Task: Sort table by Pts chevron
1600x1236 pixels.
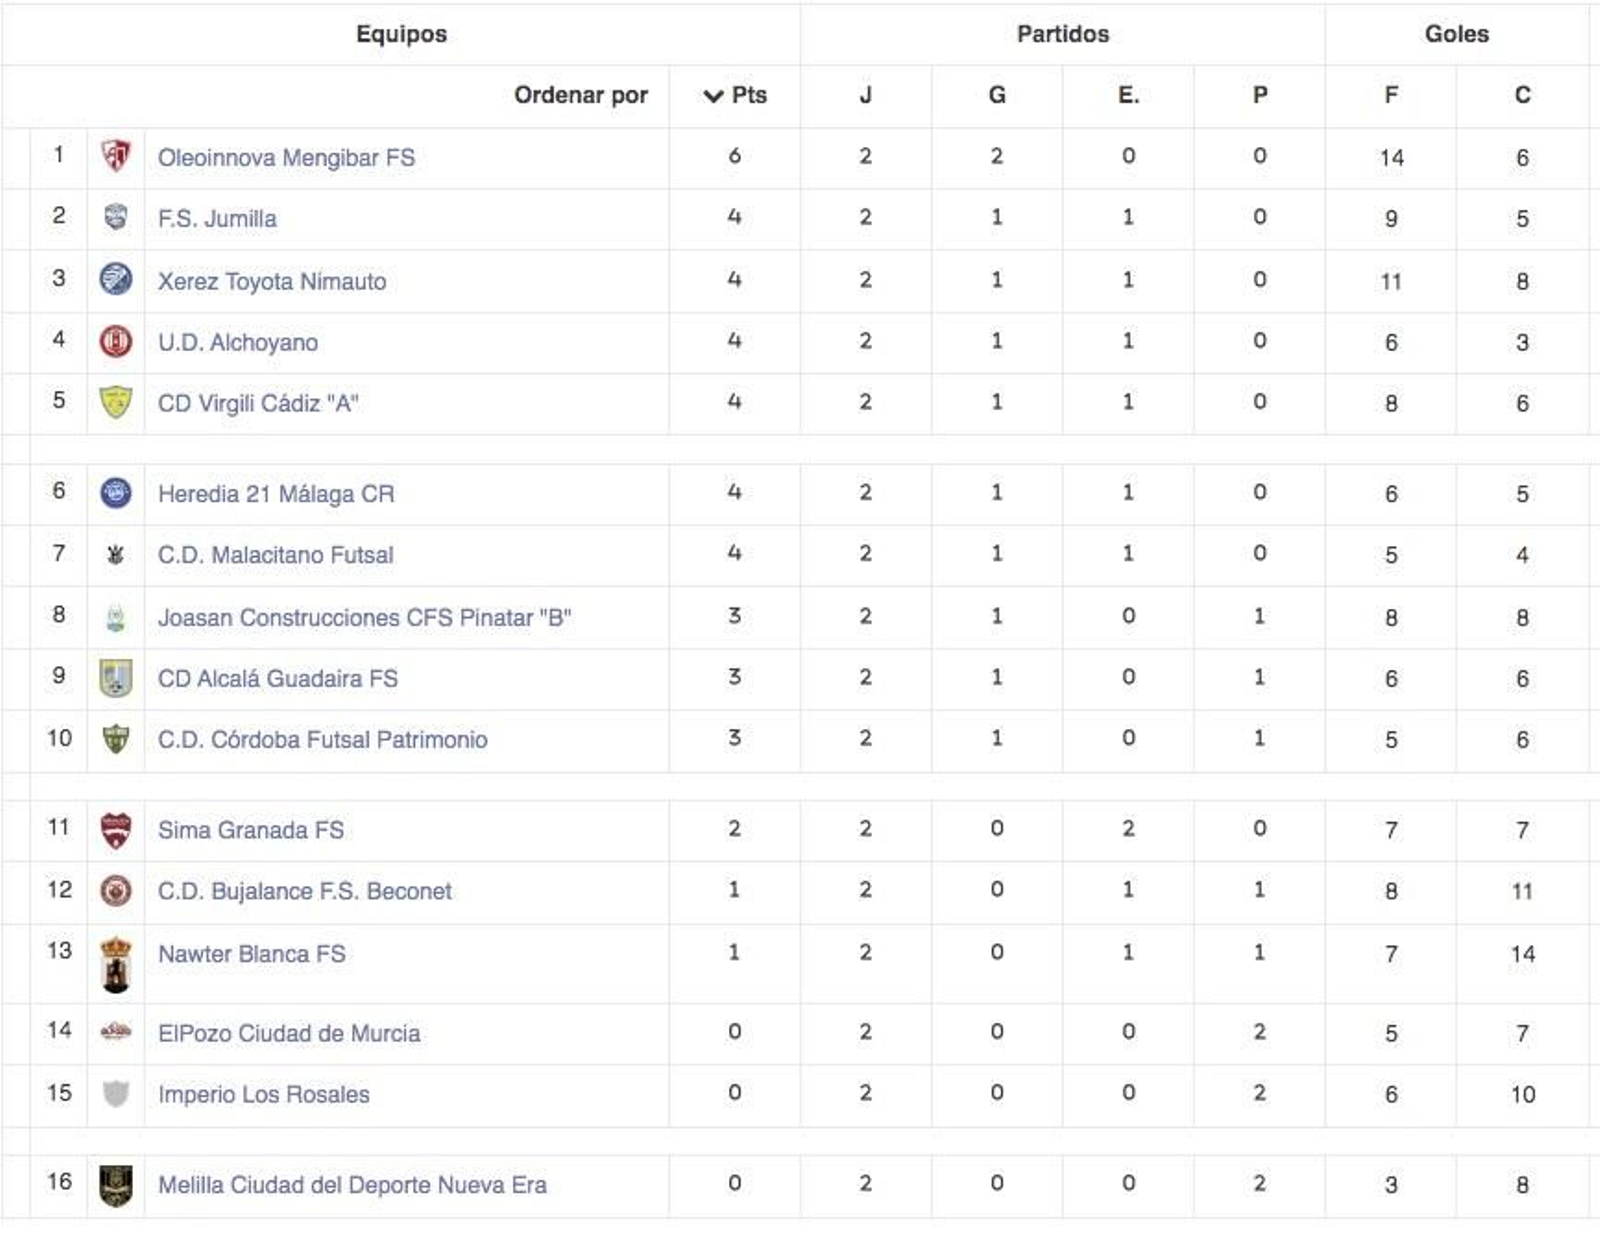Action: pyautogui.click(x=713, y=96)
